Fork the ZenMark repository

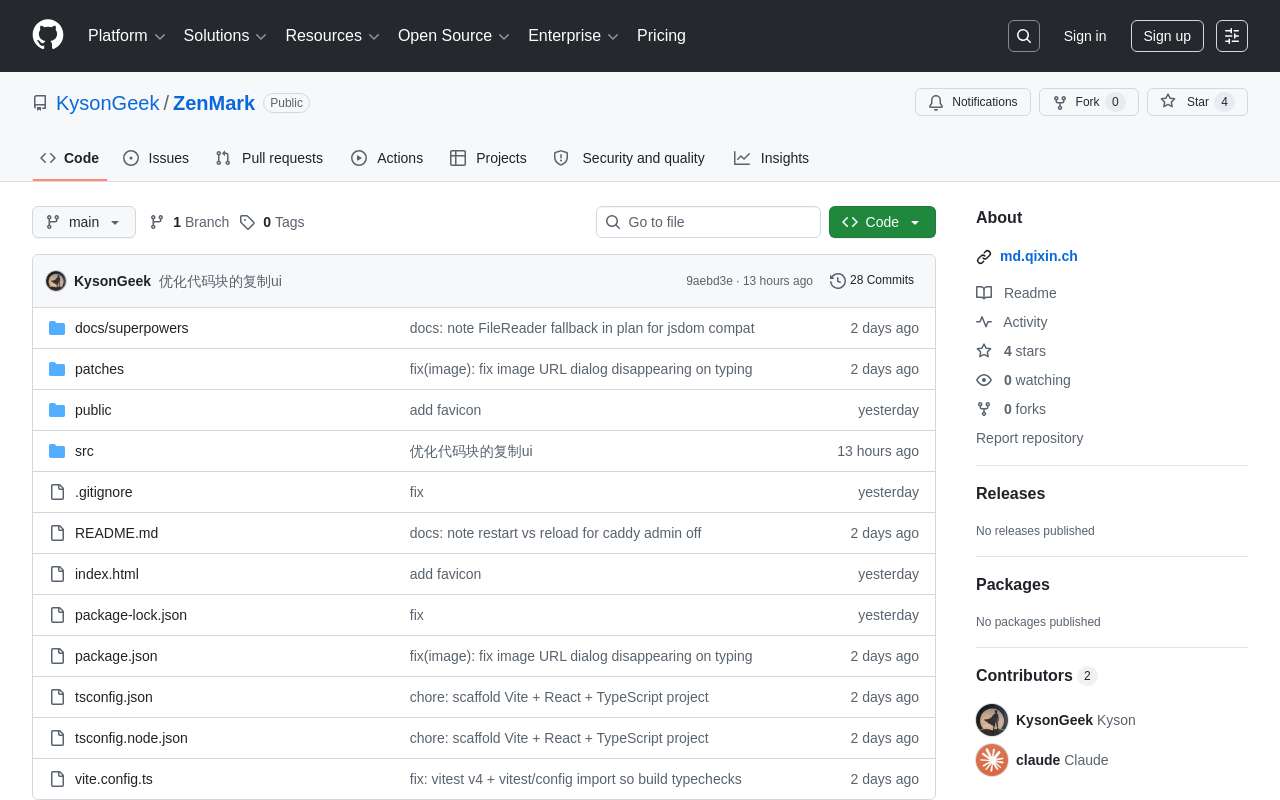[x=1089, y=102]
